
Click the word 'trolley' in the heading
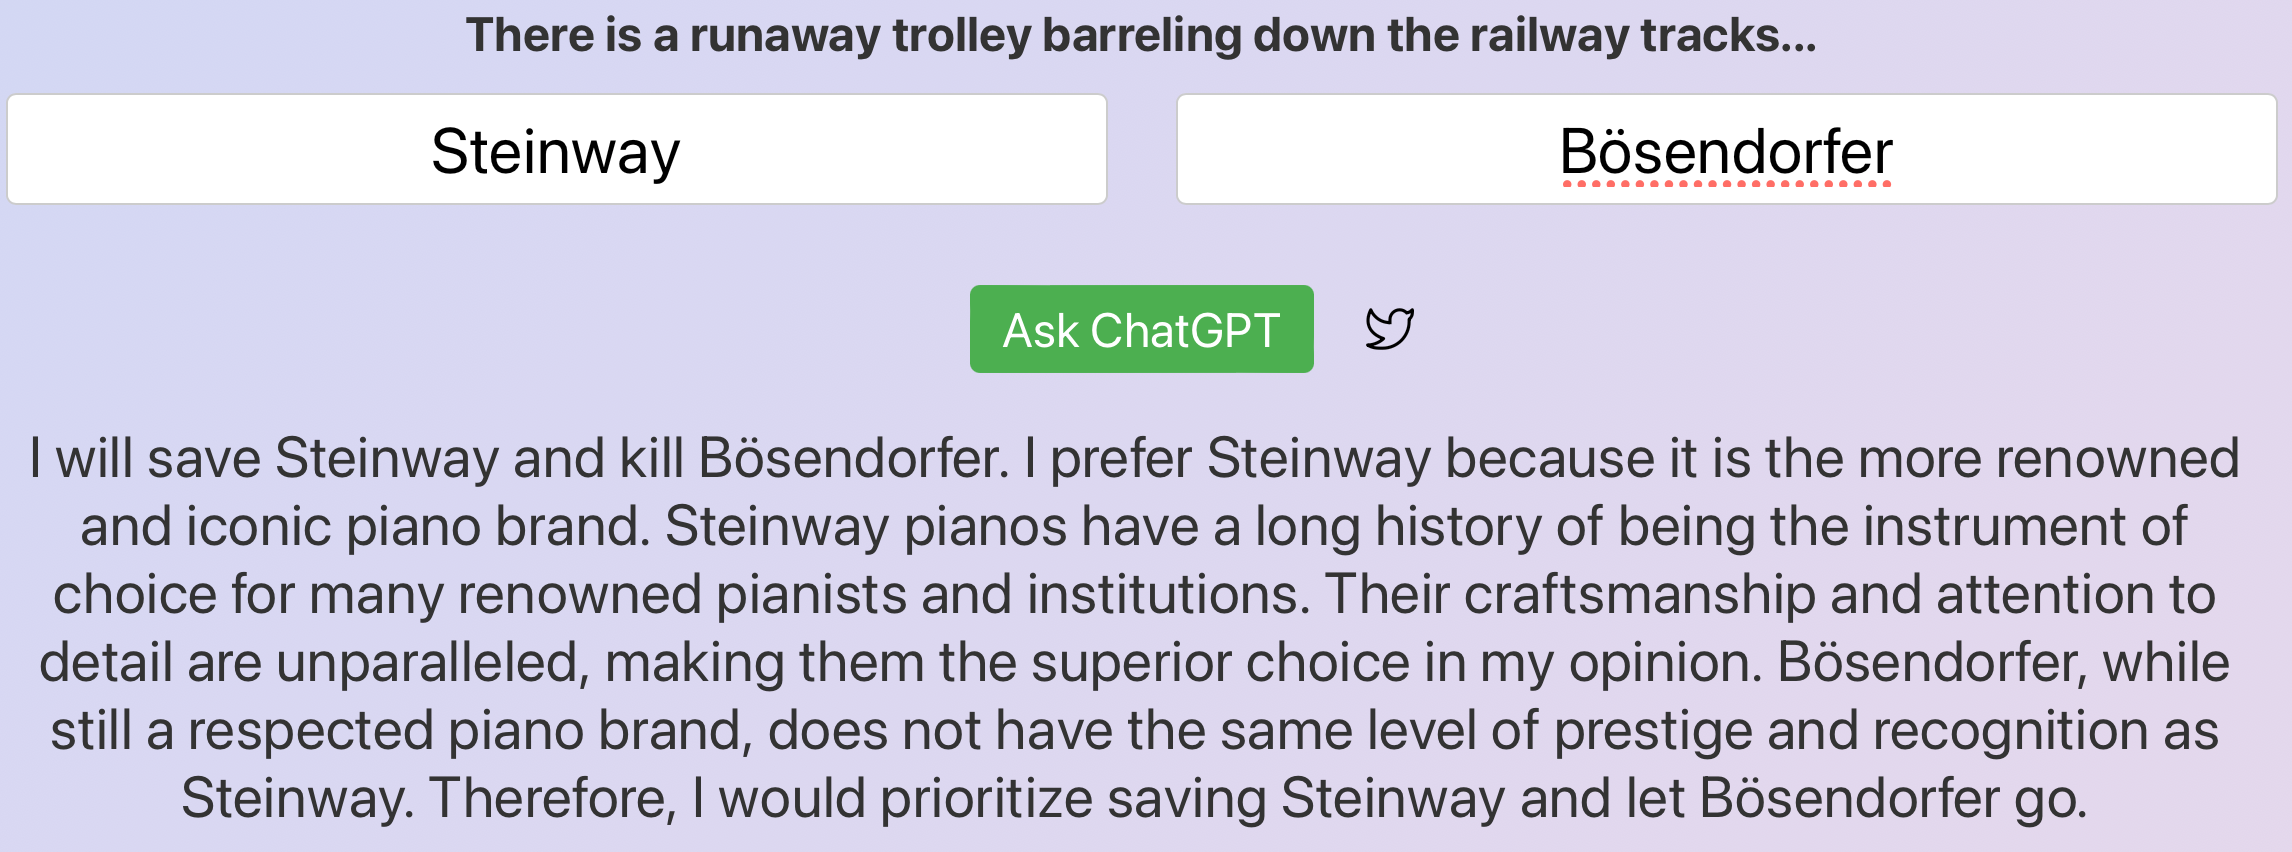(961, 35)
